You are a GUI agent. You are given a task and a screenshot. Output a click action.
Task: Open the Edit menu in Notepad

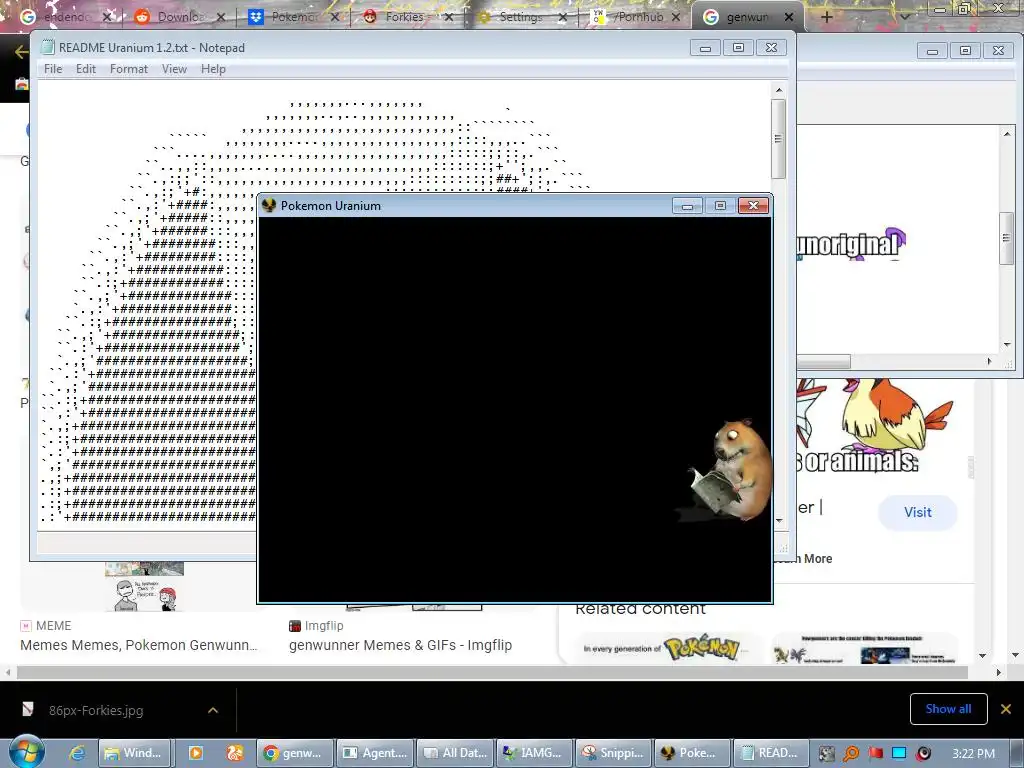coord(86,69)
